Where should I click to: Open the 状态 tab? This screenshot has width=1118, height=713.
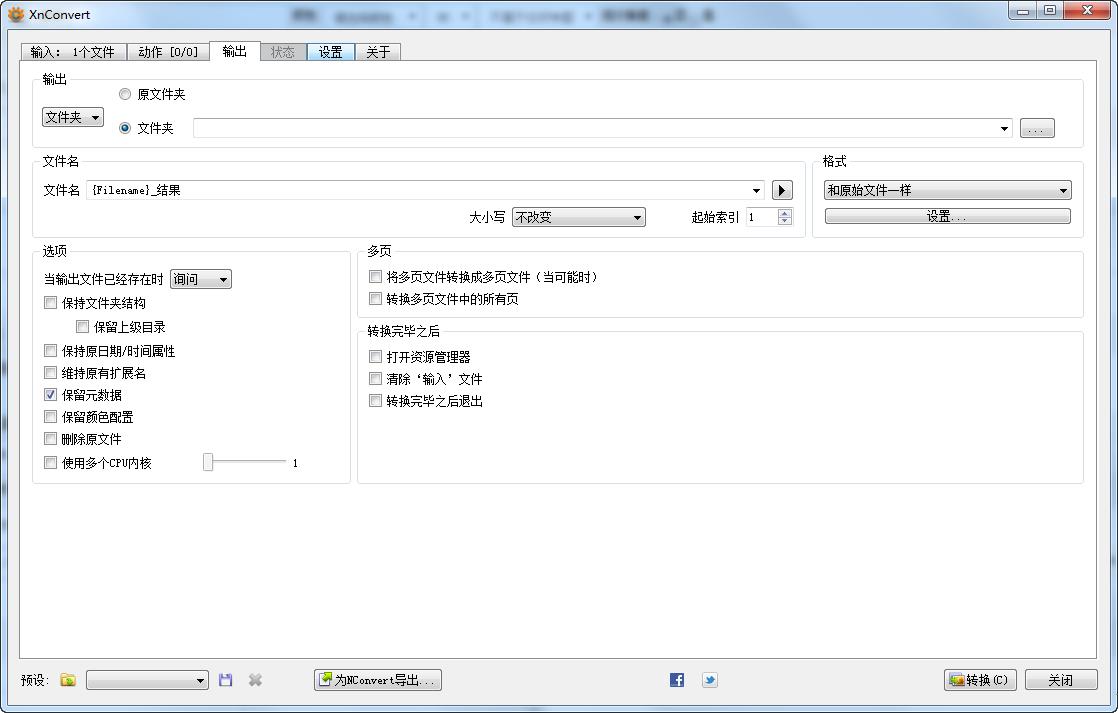coord(283,52)
